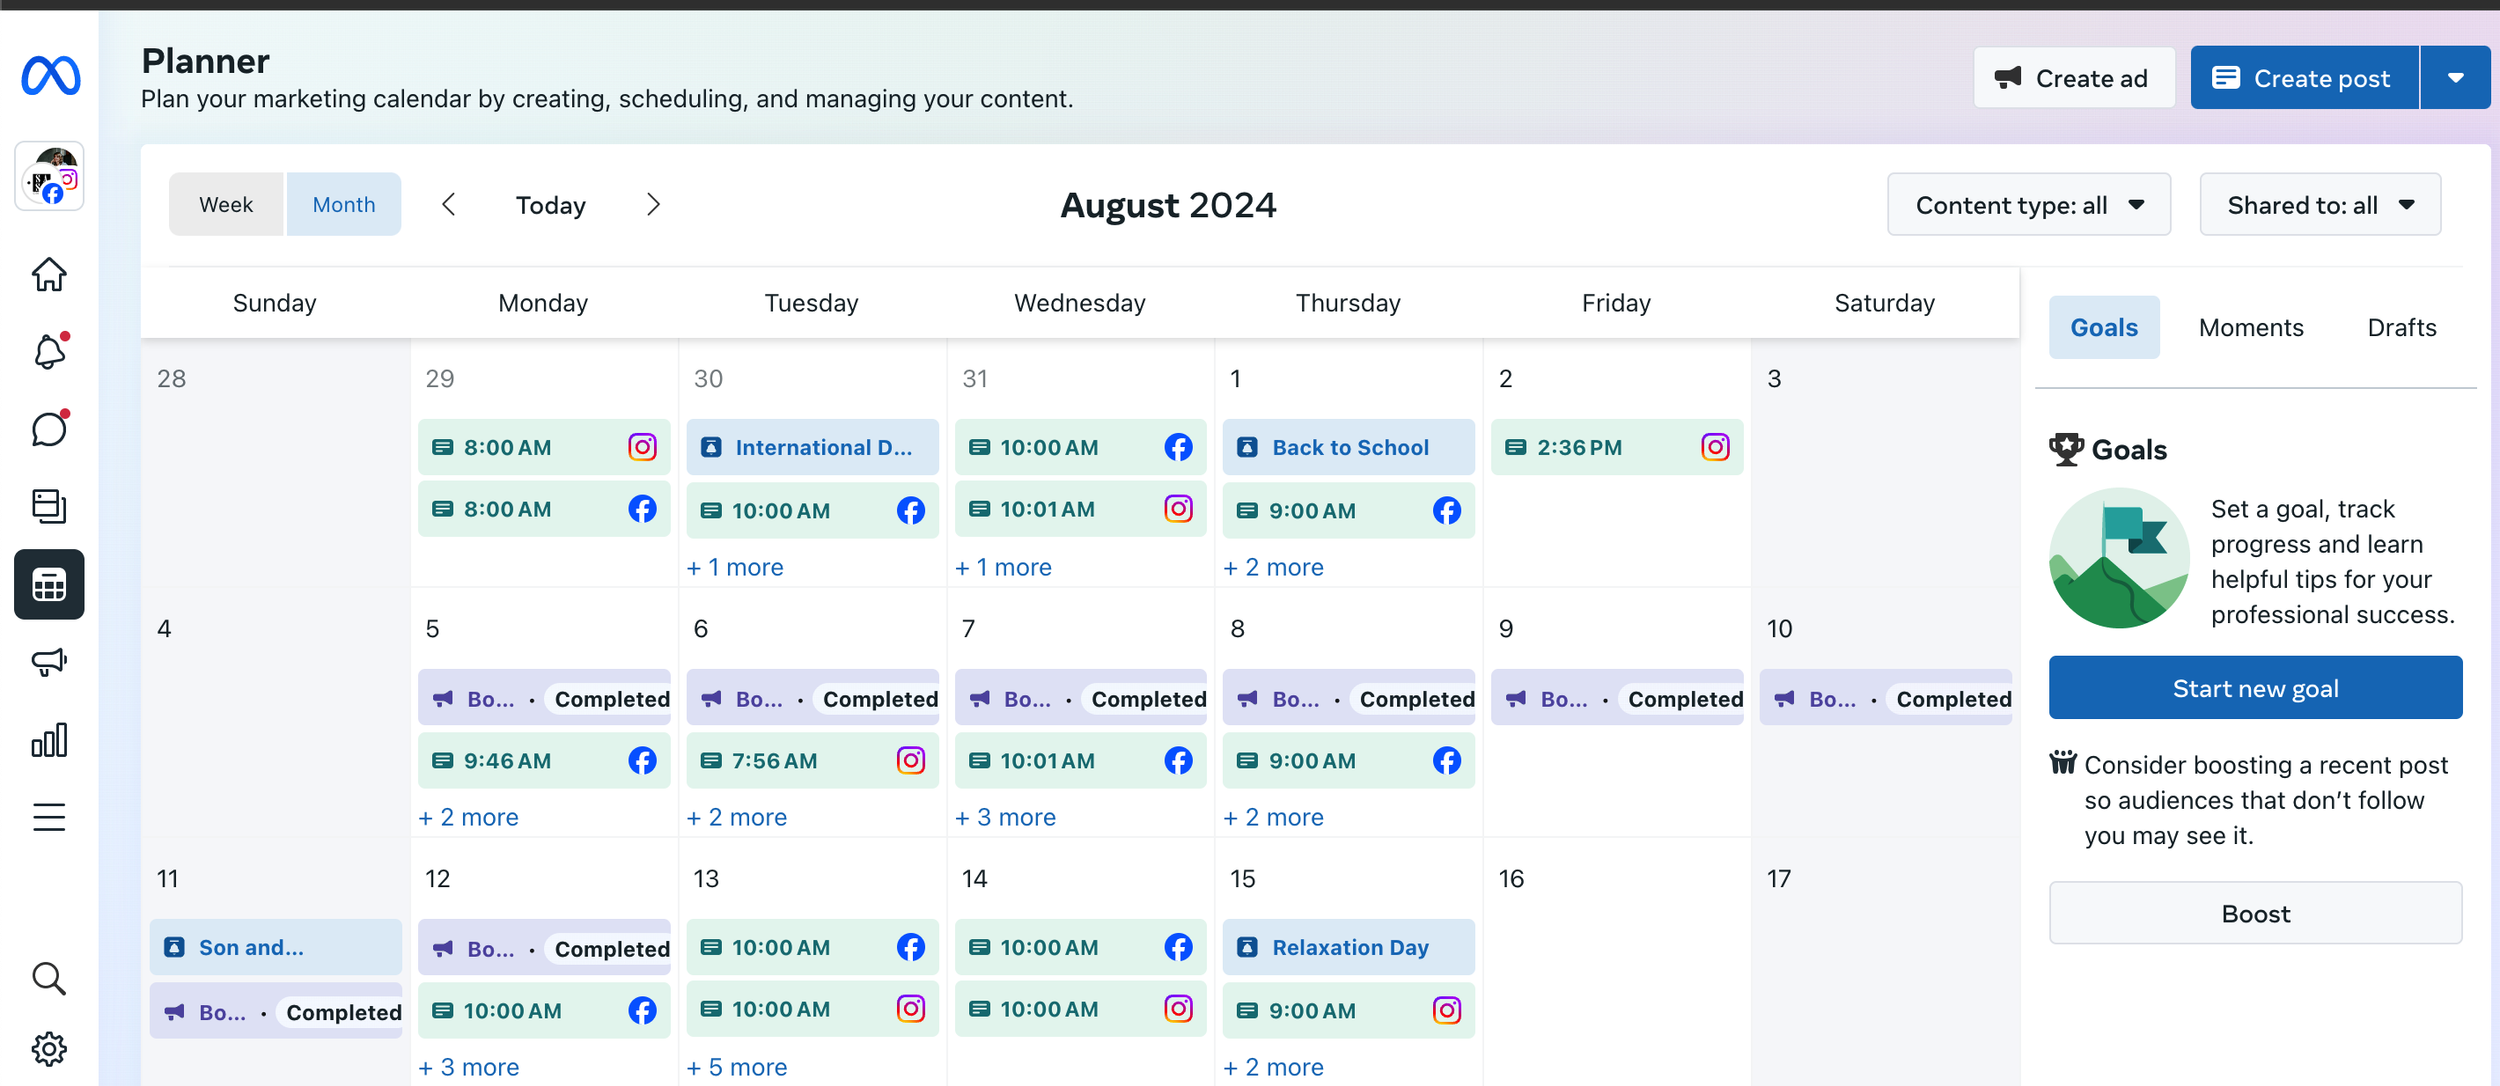Open Settings gear icon in sidebar

[x=49, y=1048]
